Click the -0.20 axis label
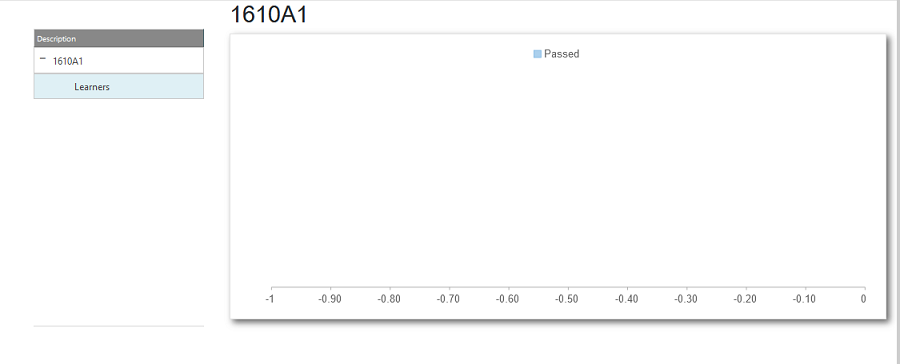 tap(746, 299)
